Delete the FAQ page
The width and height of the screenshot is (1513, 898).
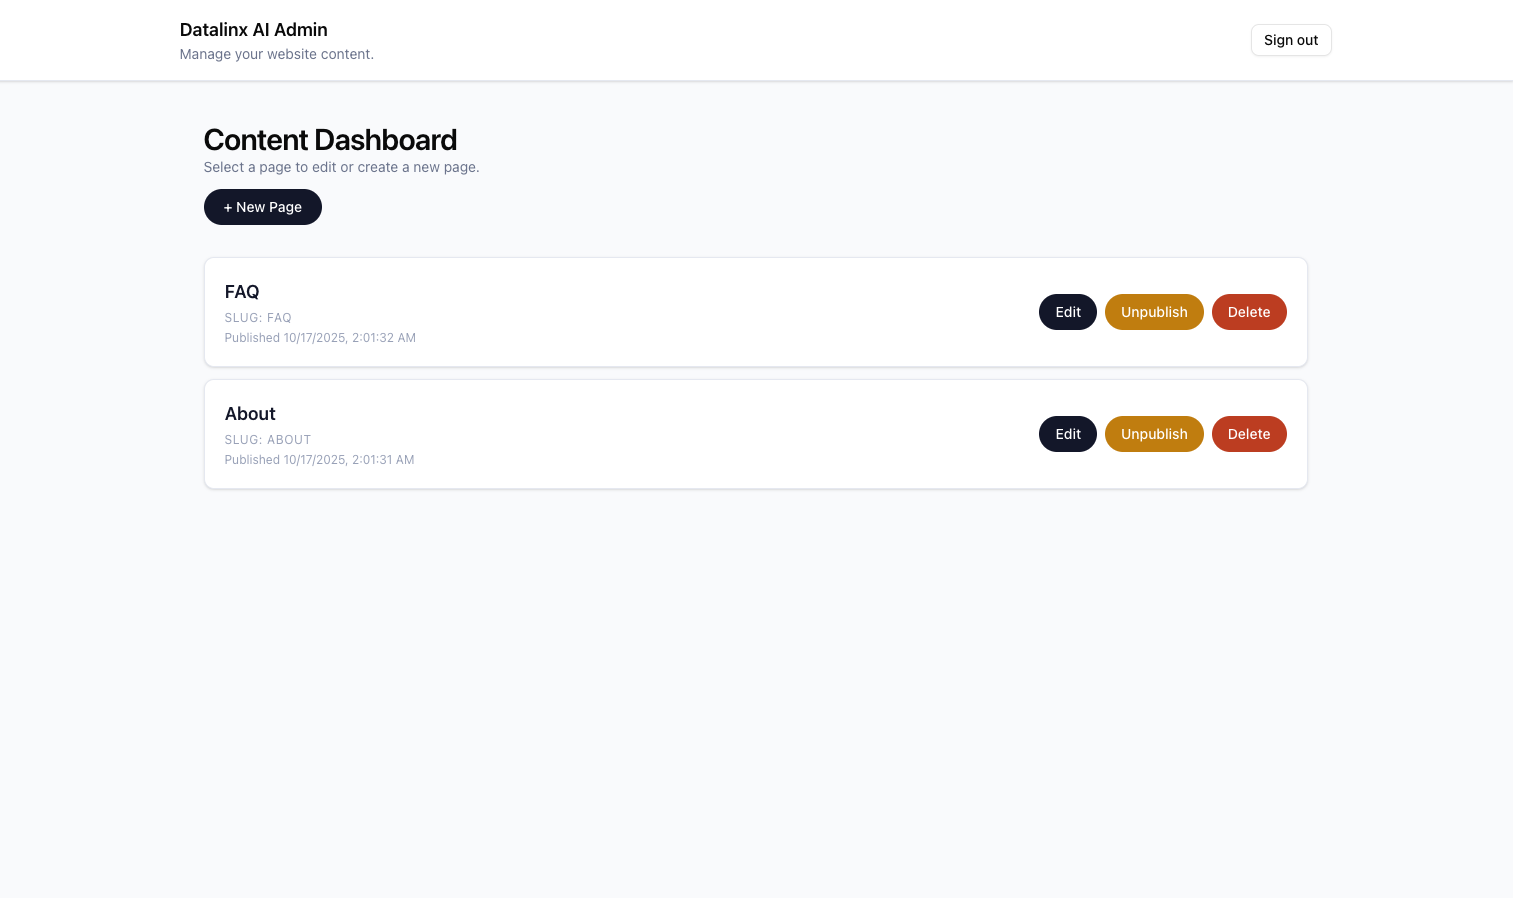pos(1248,312)
